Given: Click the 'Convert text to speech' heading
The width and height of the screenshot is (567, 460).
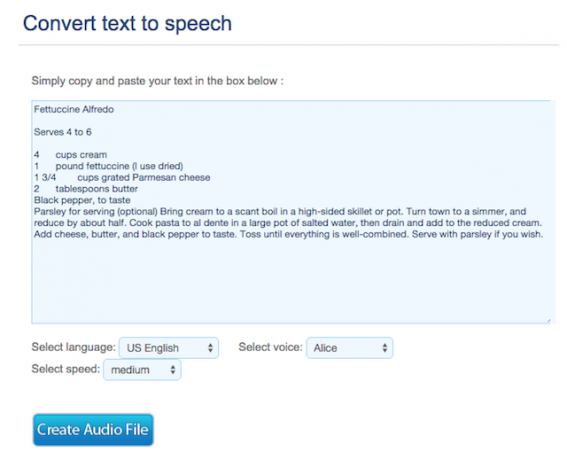Looking at the screenshot, I should click(127, 24).
